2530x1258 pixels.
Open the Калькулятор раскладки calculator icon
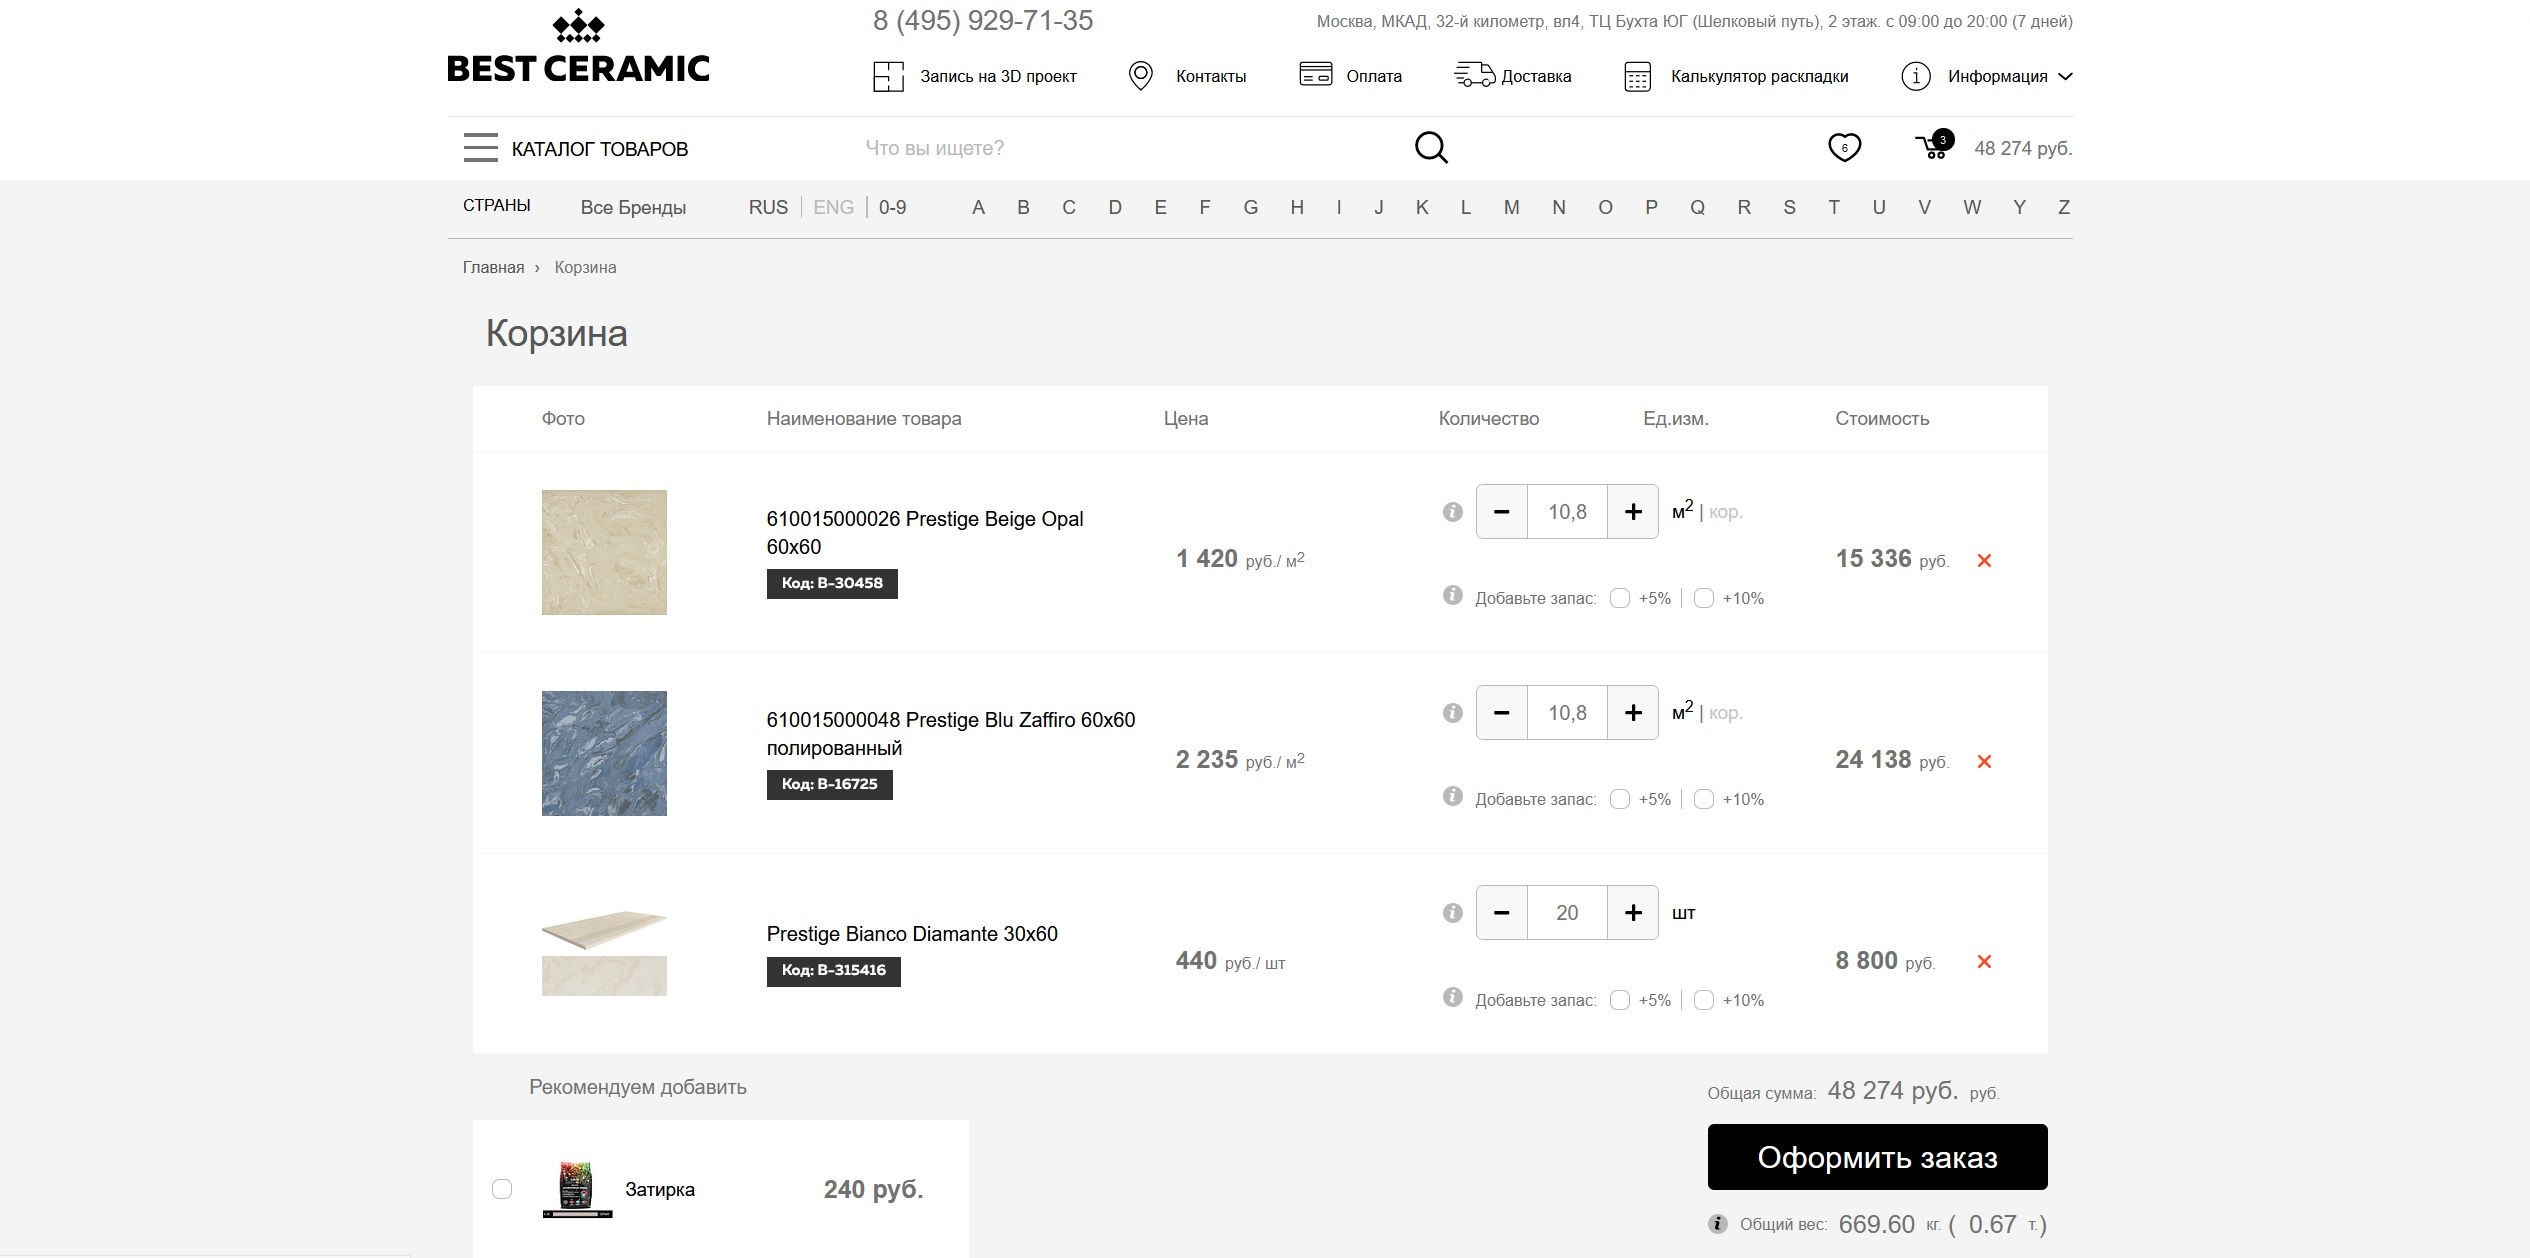tap(1637, 76)
